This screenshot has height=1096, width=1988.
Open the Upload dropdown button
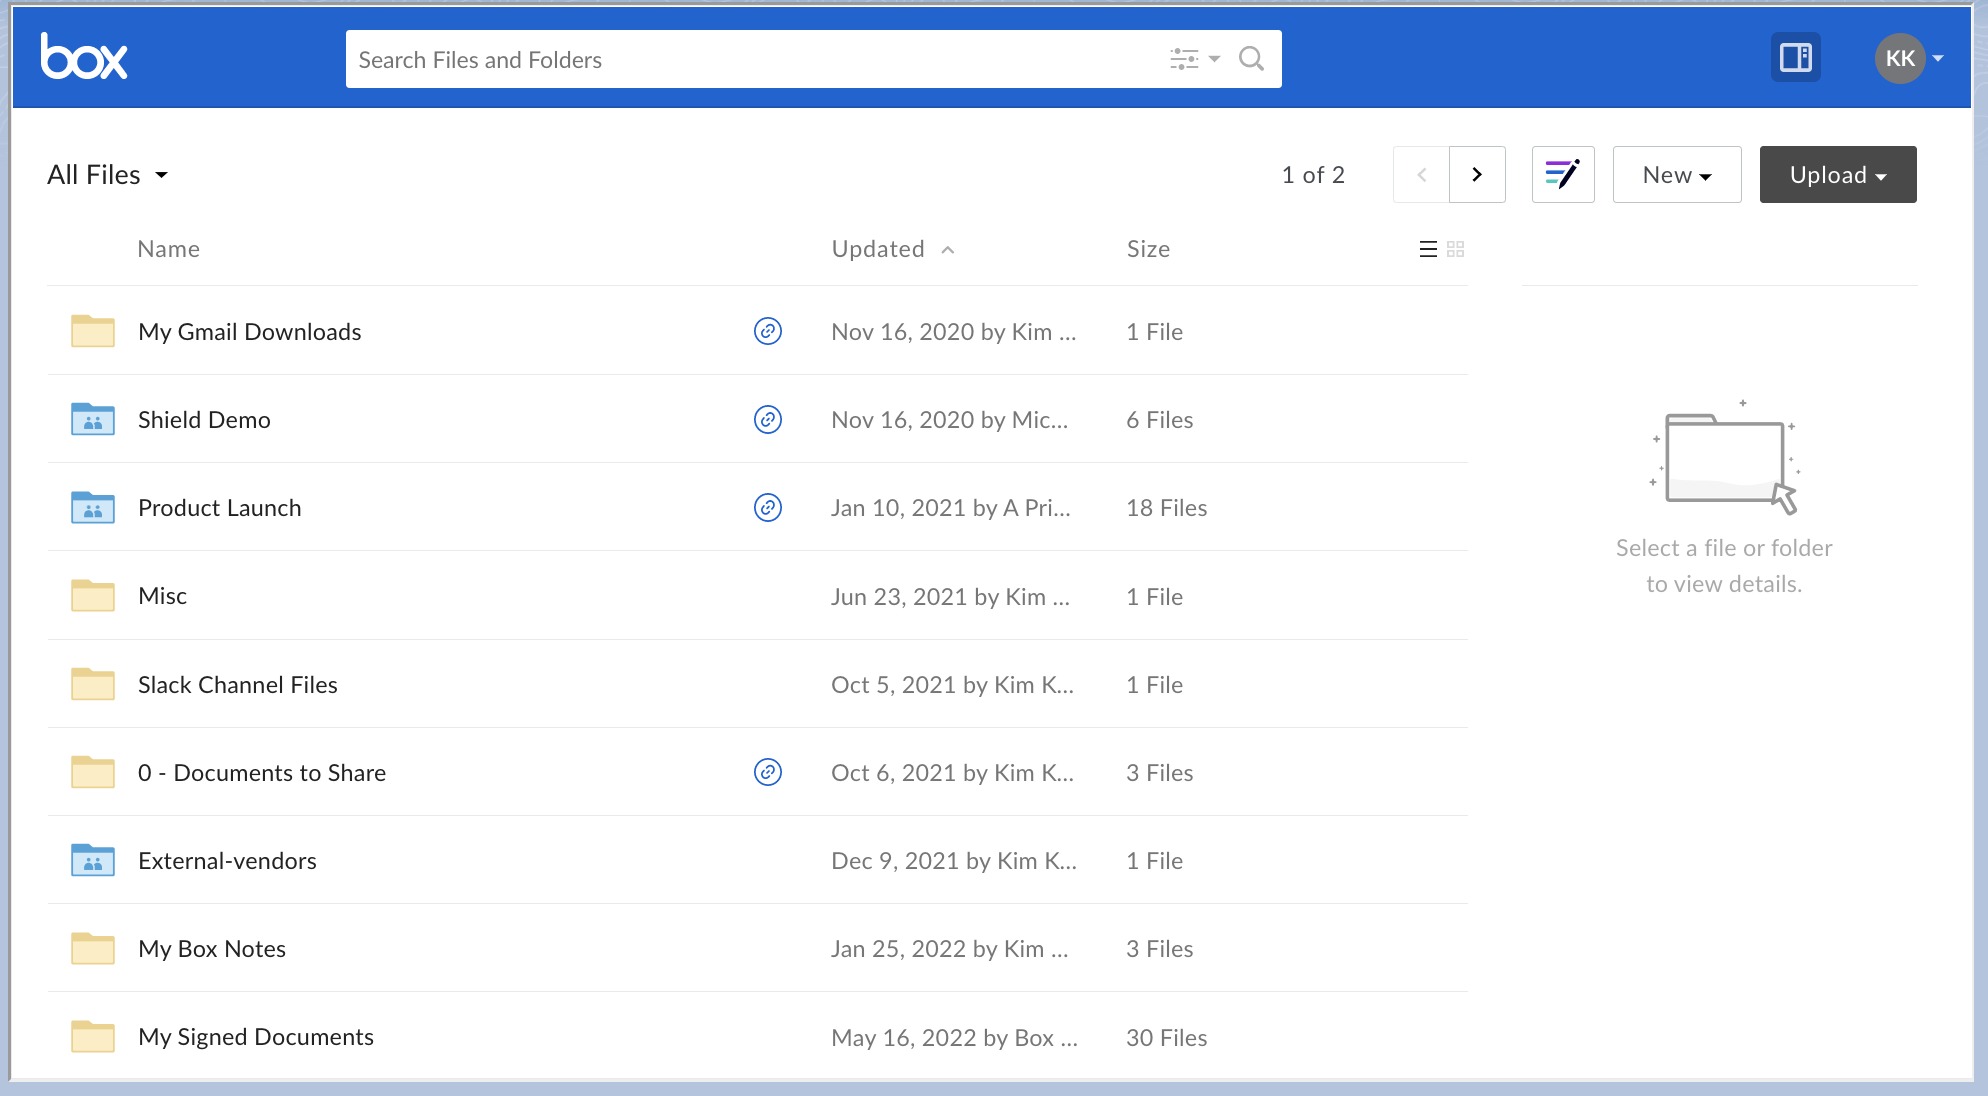[x=1838, y=175]
